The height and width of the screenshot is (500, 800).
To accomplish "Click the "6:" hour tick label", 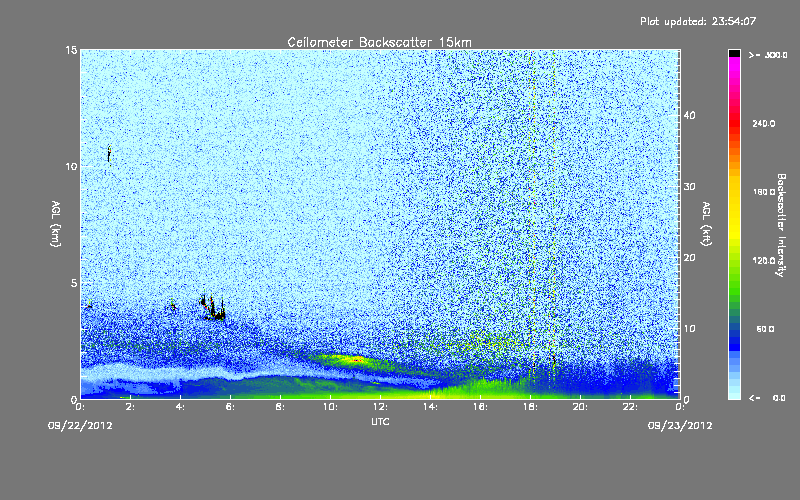I will pyautogui.click(x=231, y=407).
